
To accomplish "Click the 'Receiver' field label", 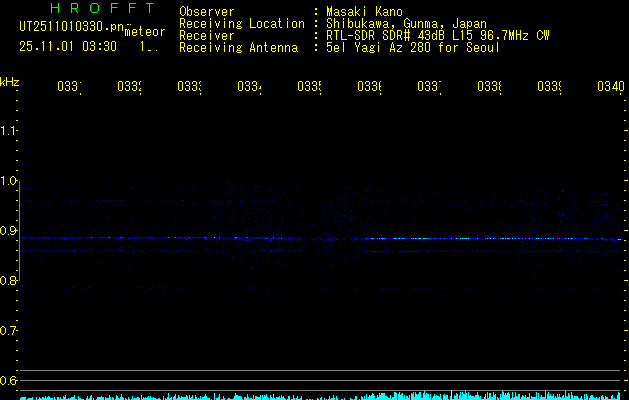I will (x=207, y=36).
